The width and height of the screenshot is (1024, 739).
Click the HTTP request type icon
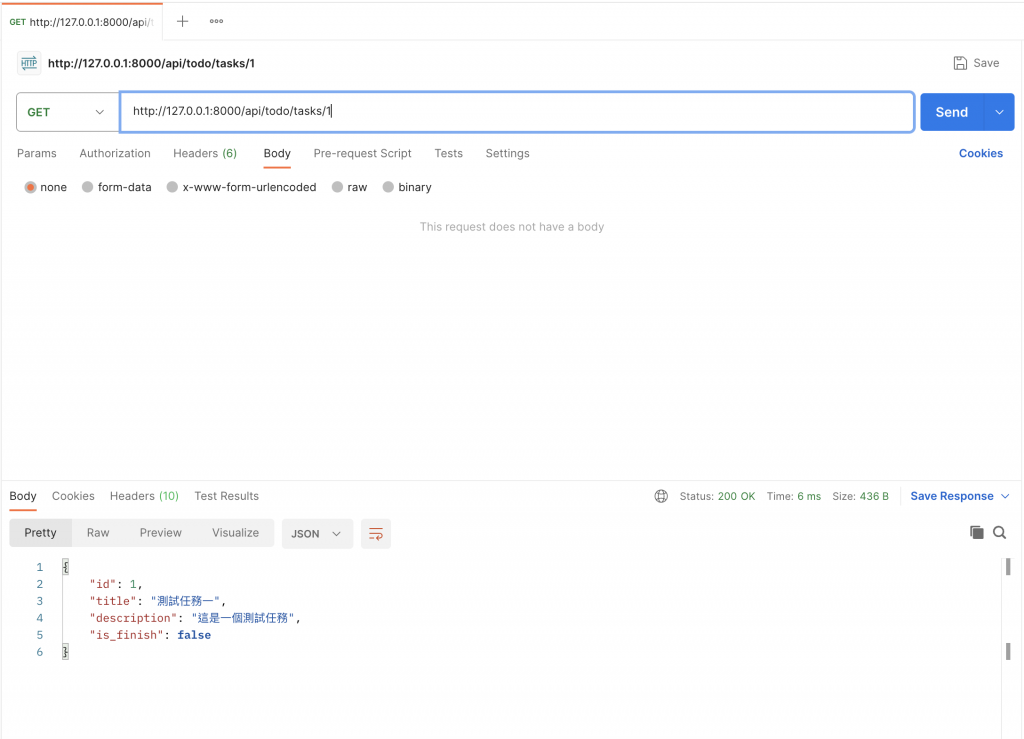(x=29, y=63)
